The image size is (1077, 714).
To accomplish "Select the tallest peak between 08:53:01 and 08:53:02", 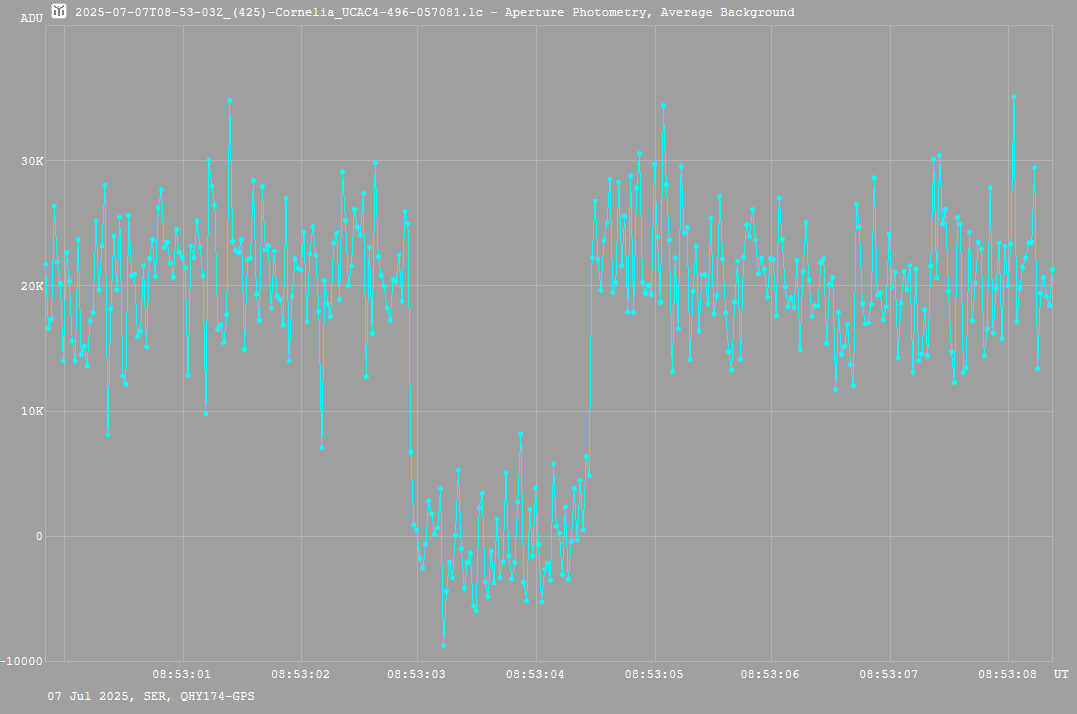I will pos(229,100).
